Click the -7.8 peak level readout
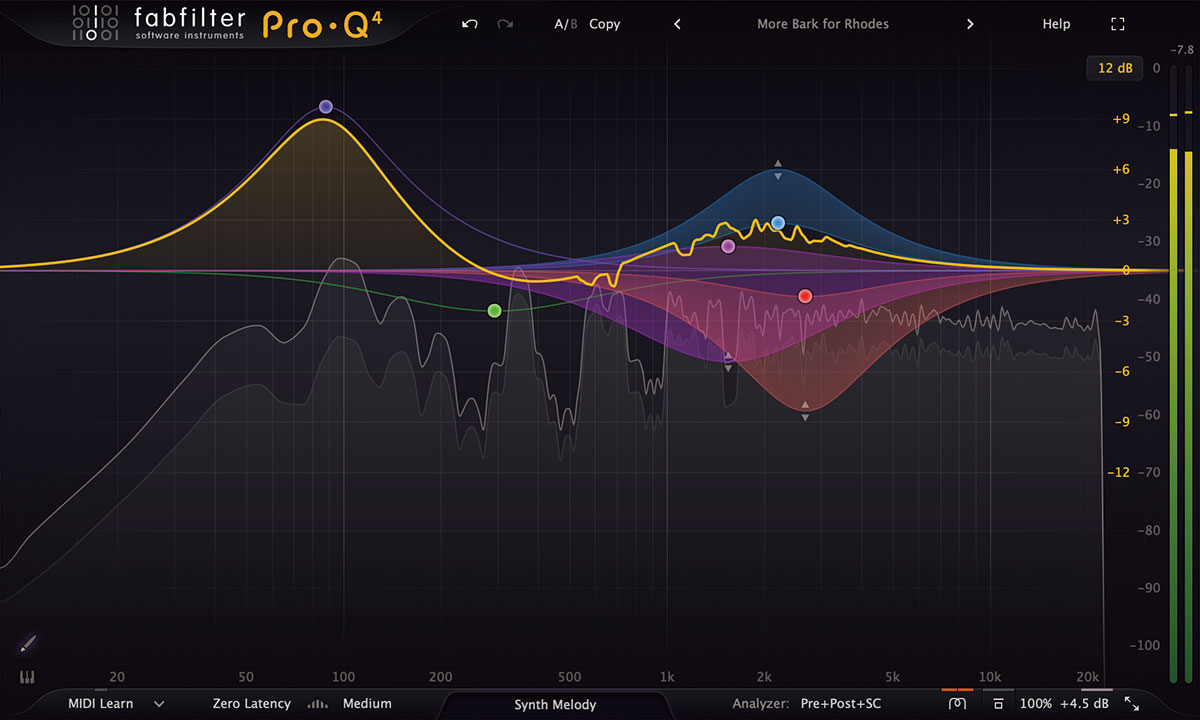 (x=1181, y=49)
